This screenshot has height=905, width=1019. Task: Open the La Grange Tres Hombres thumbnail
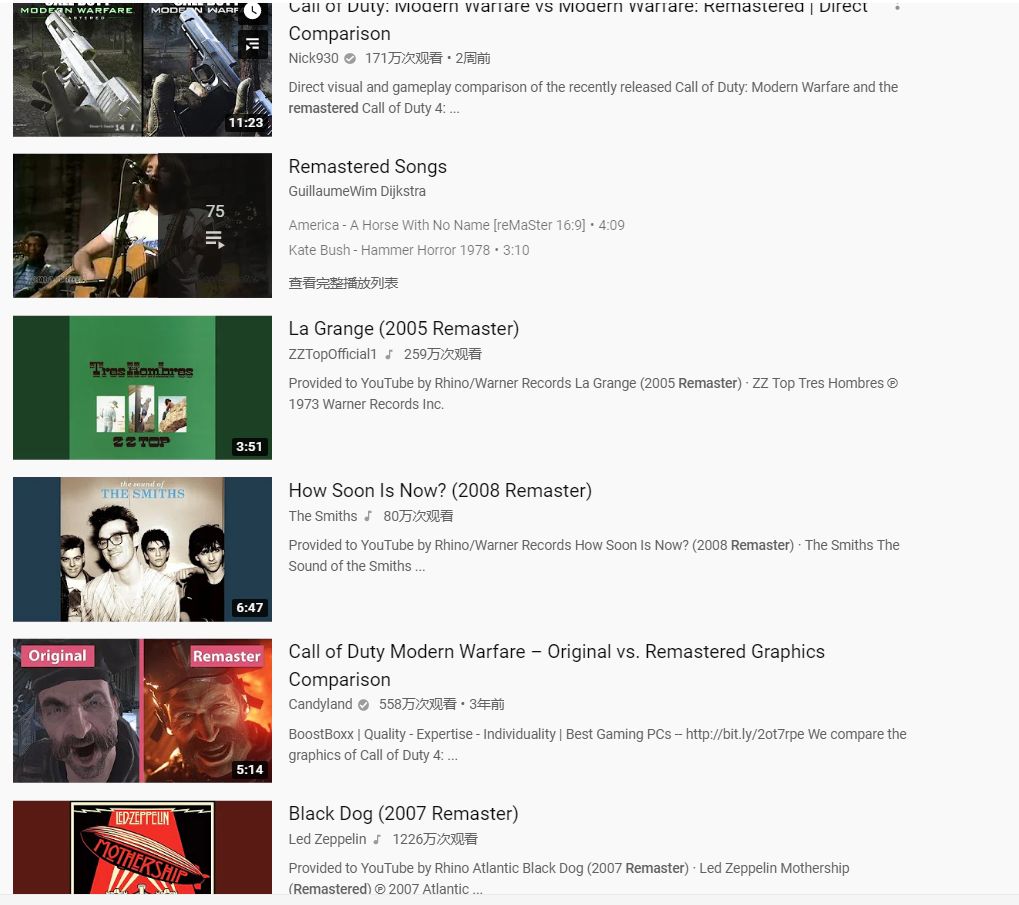142,387
